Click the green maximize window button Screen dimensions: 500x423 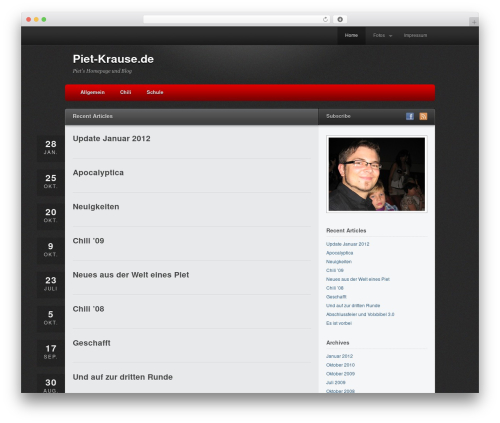(44, 19)
